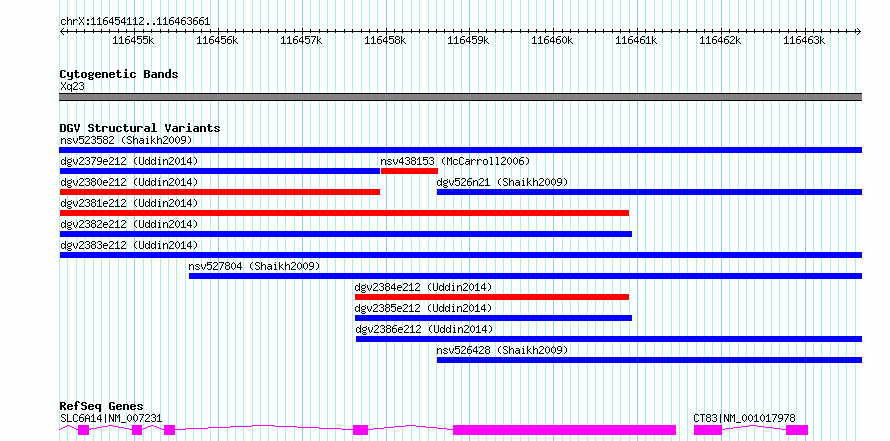The image size is (890, 441).
Task: Click the Xq23 band label
Action: (73, 87)
